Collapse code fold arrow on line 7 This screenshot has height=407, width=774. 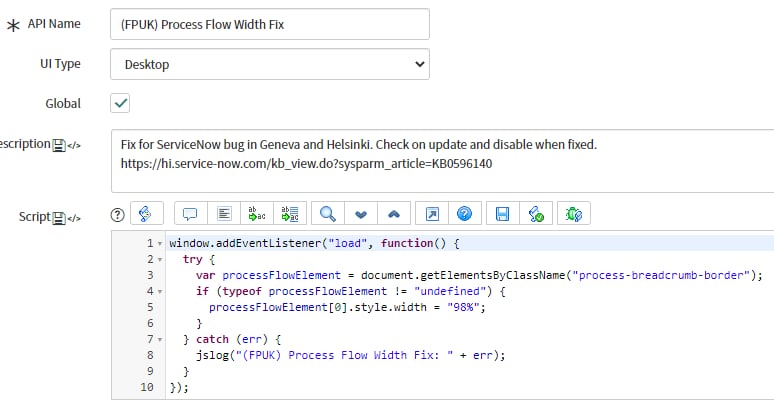[x=160, y=340]
